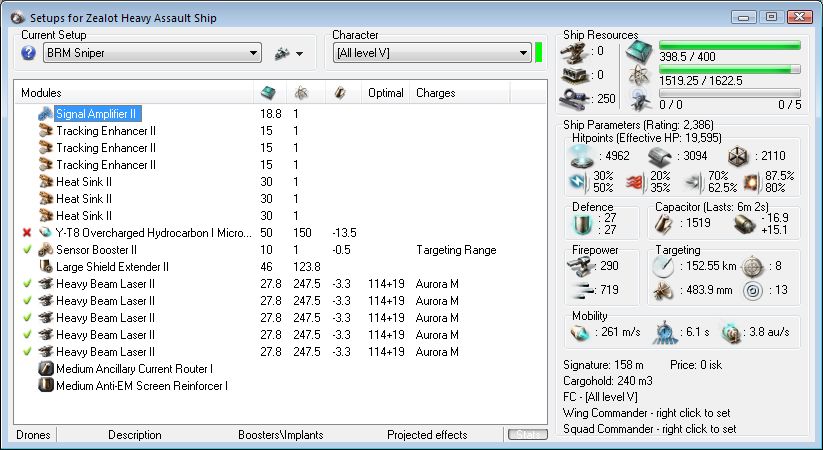Image resolution: width=823 pixels, height=450 pixels.
Task: Click the CPU usage progress bar
Action: point(730,46)
